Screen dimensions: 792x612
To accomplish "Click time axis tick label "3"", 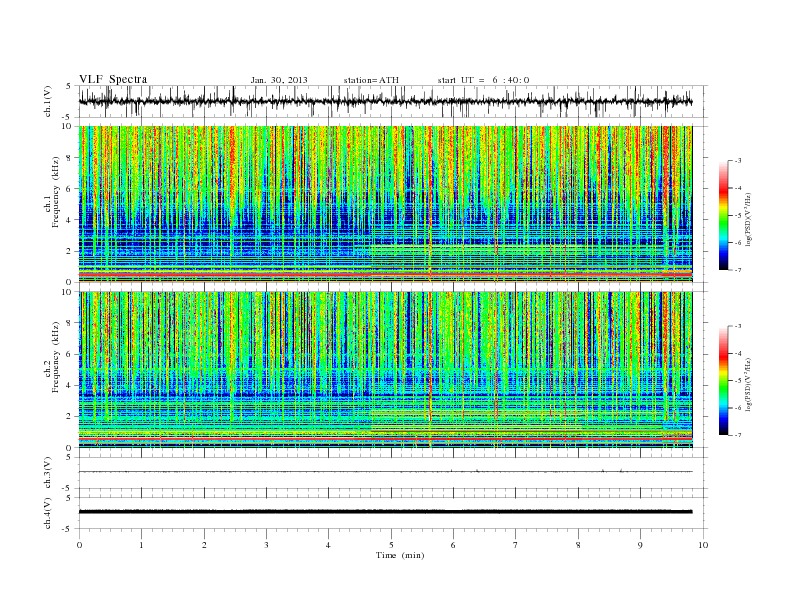I will pos(266,545).
